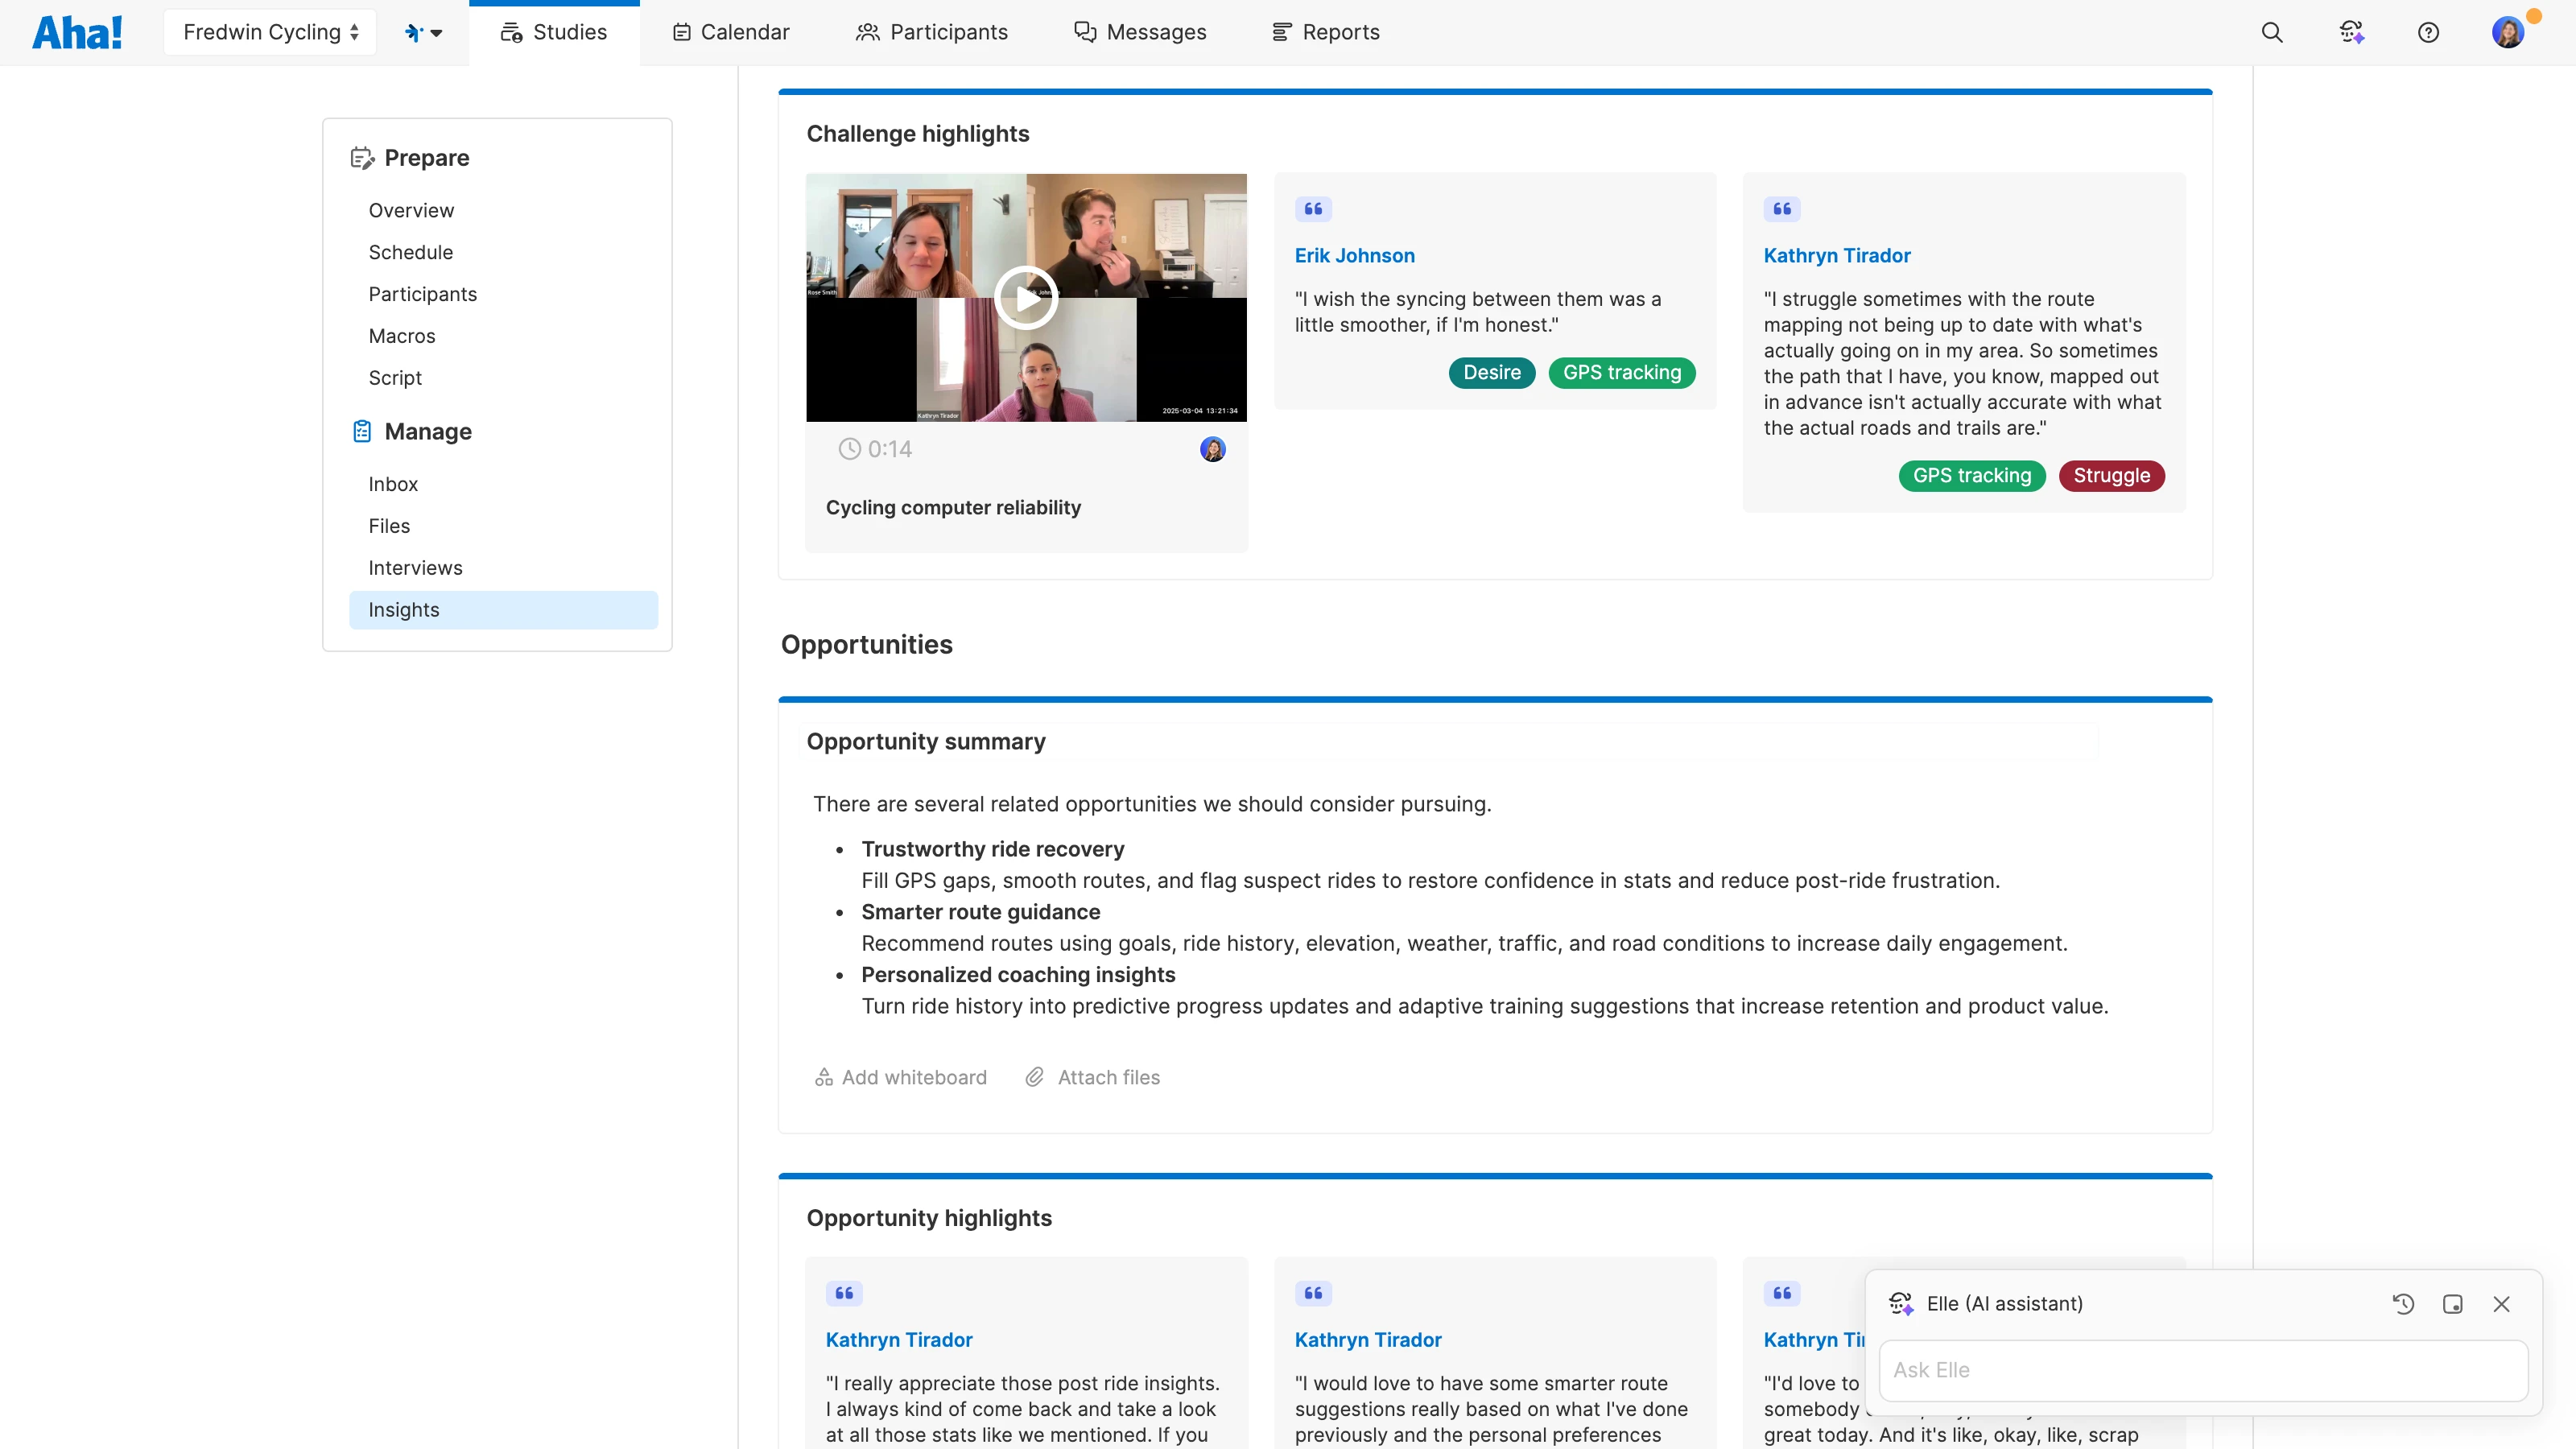Open the Messages tab
Screen dimensions: 2576x1449
tap(1140, 32)
